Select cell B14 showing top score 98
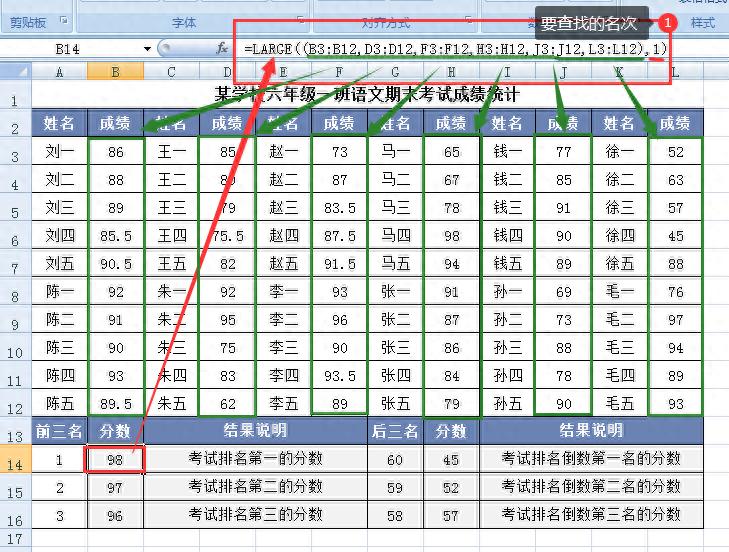 [115, 459]
